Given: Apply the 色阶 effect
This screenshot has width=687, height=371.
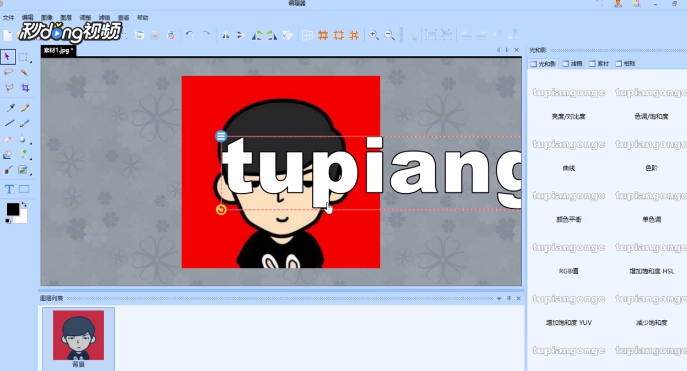Looking at the screenshot, I should click(652, 168).
